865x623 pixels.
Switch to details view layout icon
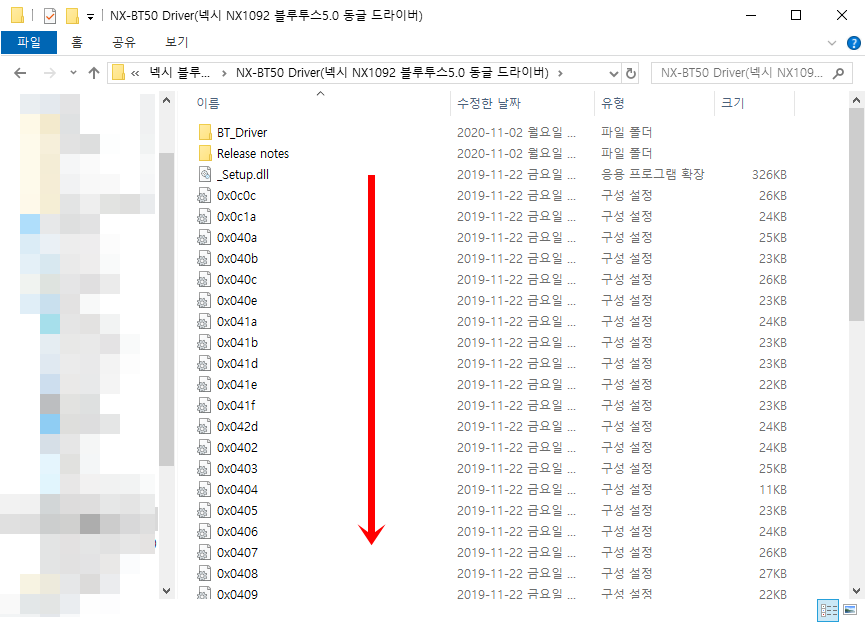click(828, 610)
